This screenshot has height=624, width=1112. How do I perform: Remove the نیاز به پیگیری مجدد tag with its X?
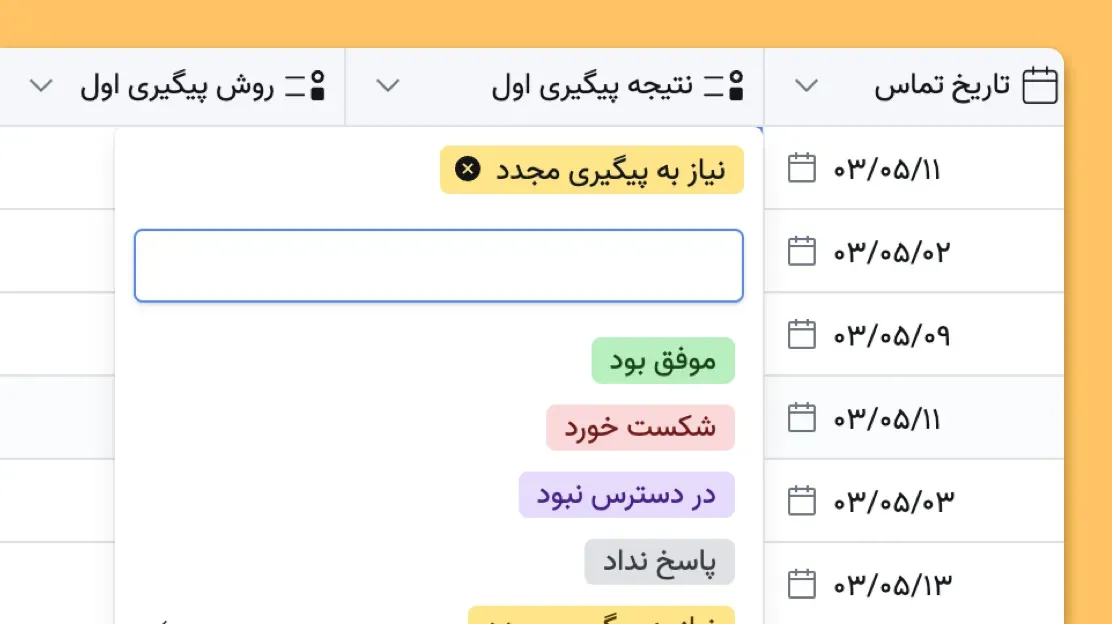(x=466, y=169)
